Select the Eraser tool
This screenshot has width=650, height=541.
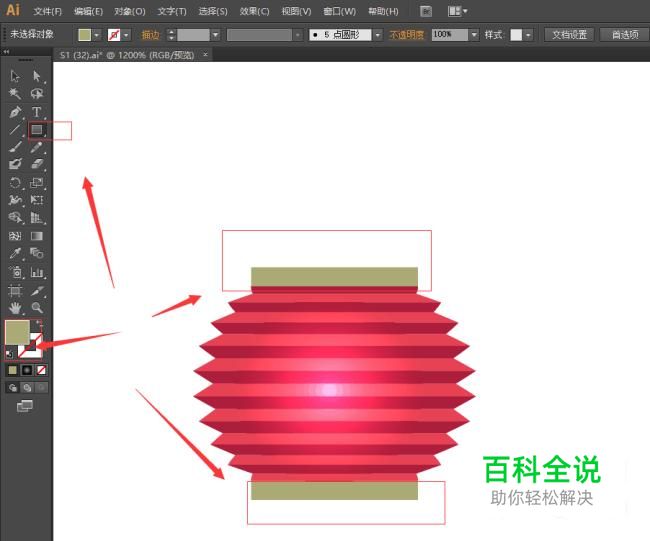(37, 164)
